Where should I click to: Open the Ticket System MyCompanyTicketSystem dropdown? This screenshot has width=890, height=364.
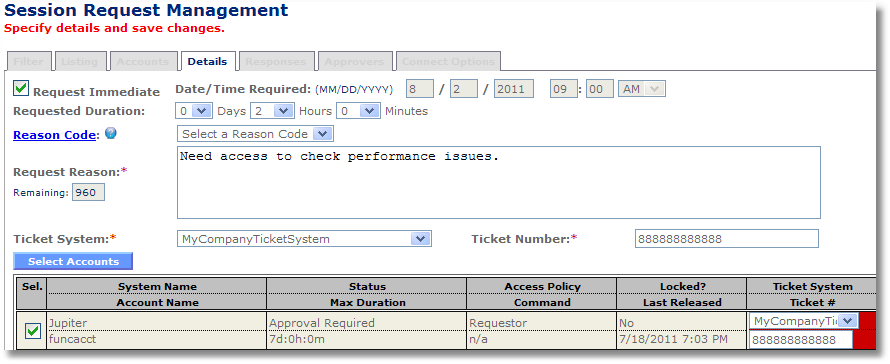click(304, 239)
